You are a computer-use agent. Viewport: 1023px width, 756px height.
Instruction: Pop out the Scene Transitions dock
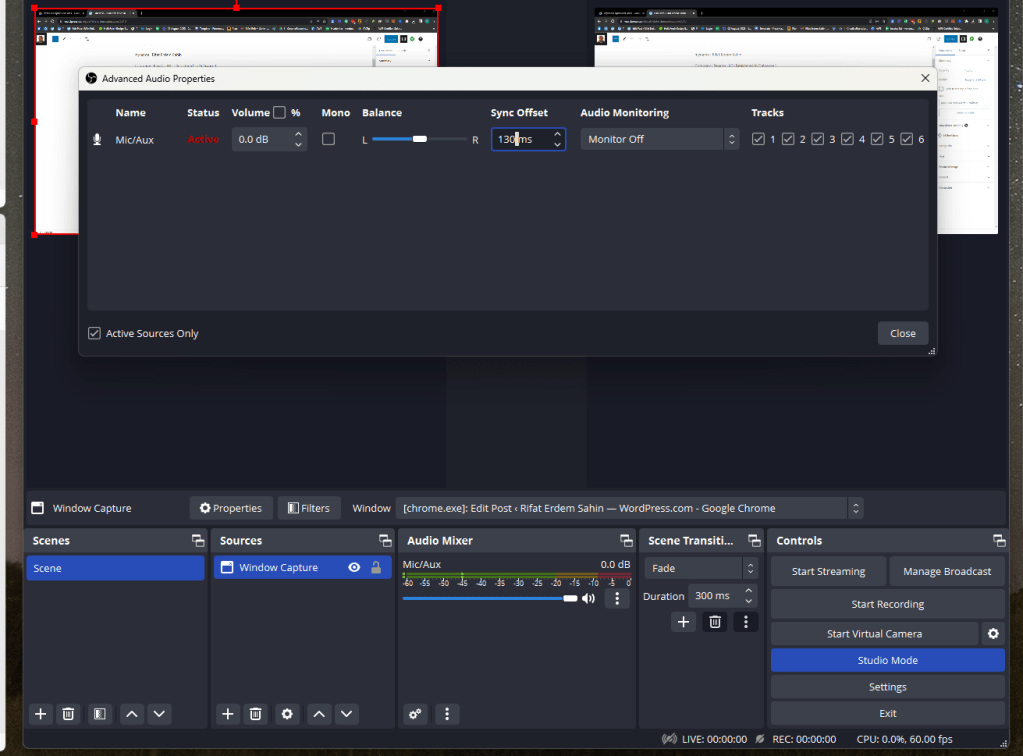click(x=754, y=541)
